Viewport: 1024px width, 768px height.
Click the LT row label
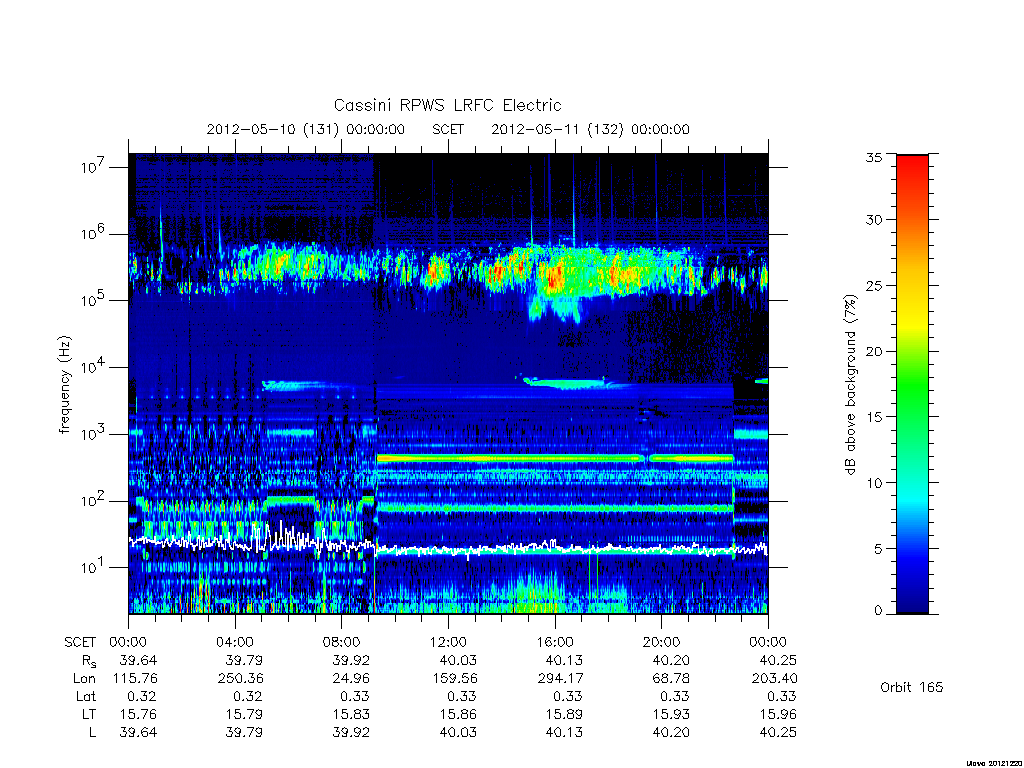point(89,714)
